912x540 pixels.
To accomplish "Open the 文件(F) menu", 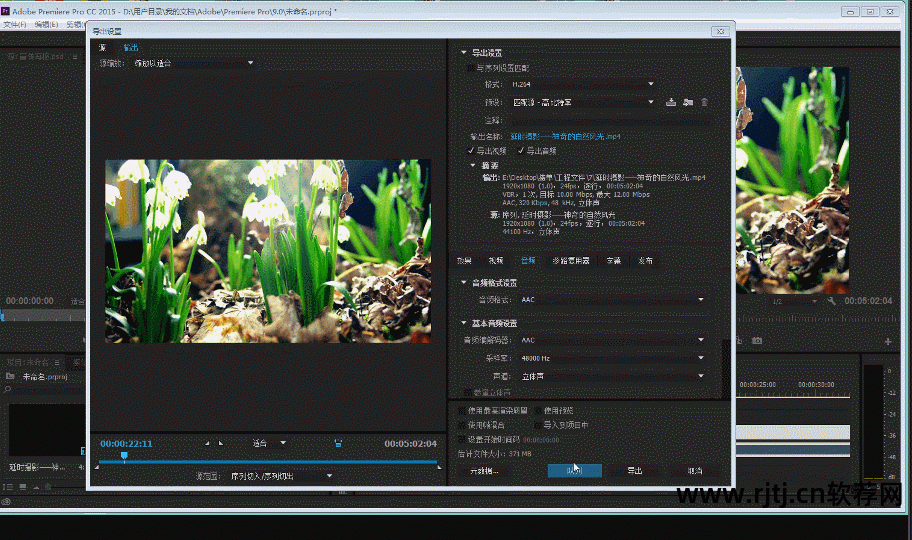I will pos(15,24).
